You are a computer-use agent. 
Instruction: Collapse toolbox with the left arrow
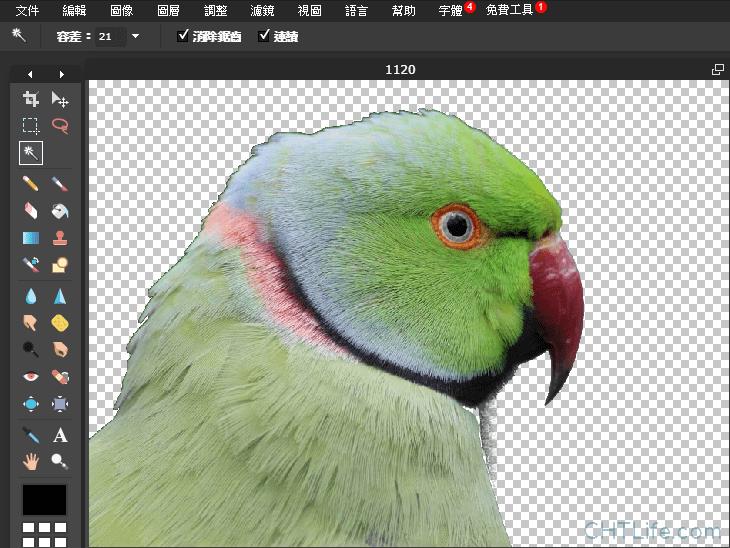click(31, 74)
